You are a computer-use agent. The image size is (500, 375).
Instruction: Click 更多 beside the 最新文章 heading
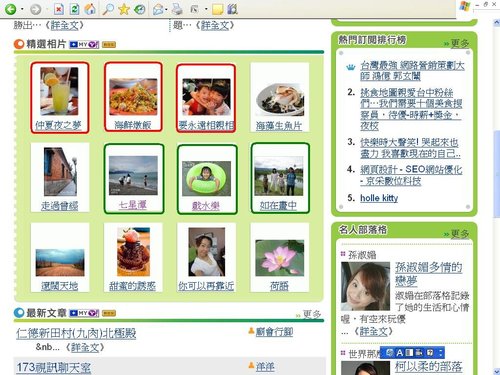[312, 314]
